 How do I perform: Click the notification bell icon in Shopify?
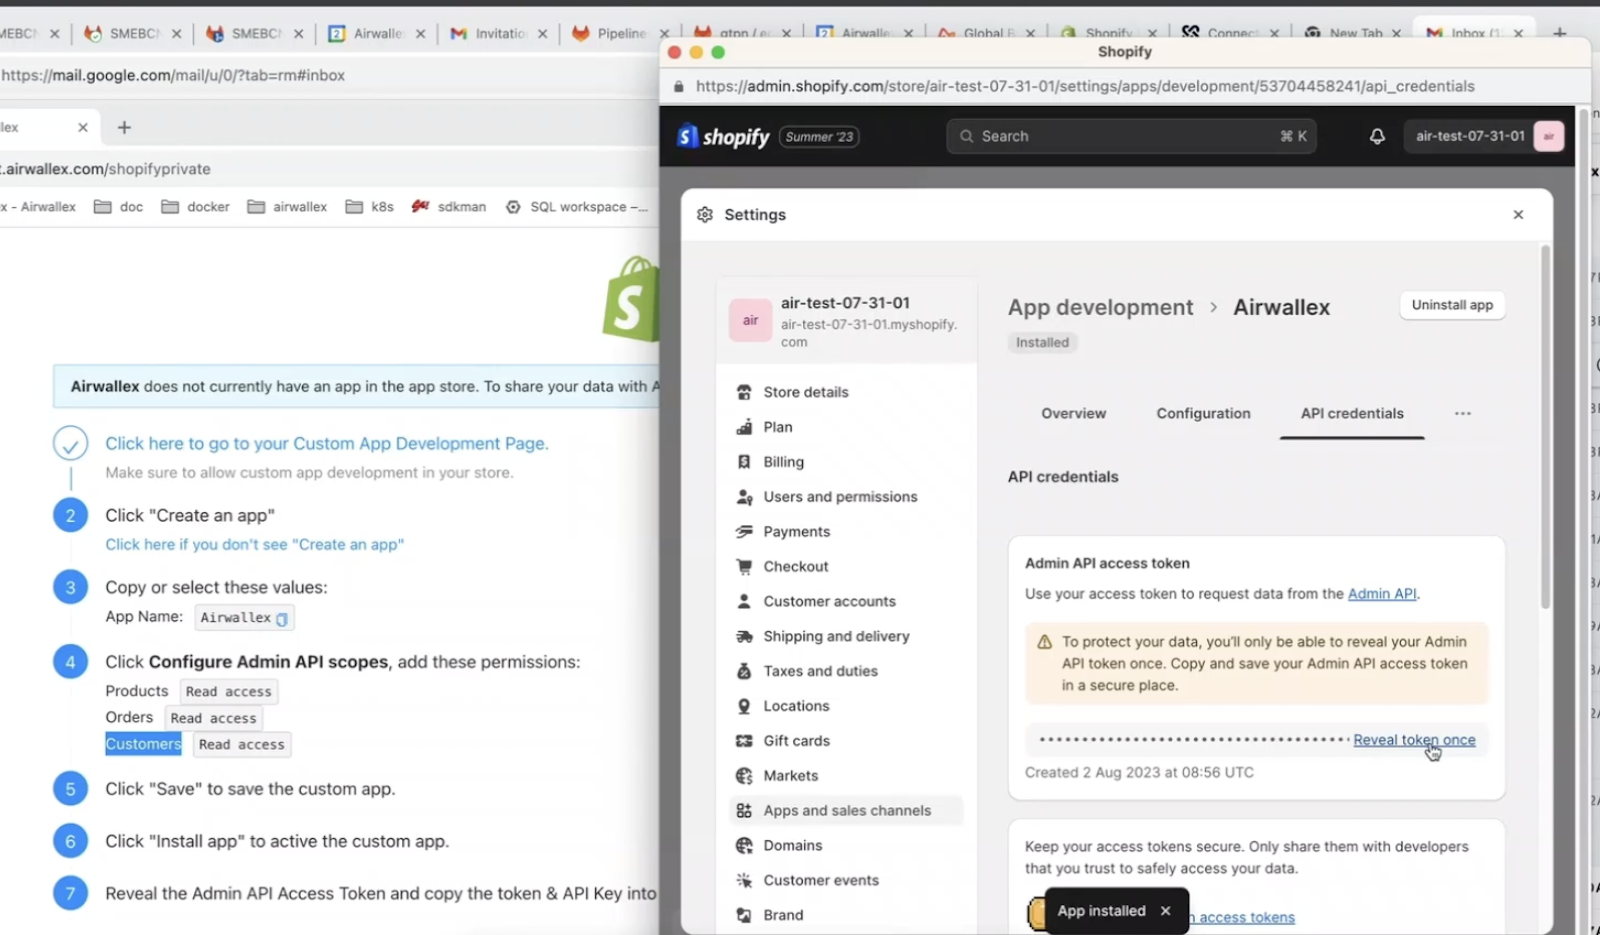click(1377, 137)
